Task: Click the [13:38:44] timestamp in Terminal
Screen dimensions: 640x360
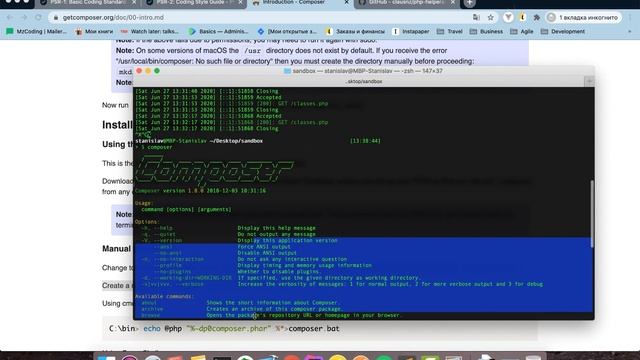Action: (365, 141)
